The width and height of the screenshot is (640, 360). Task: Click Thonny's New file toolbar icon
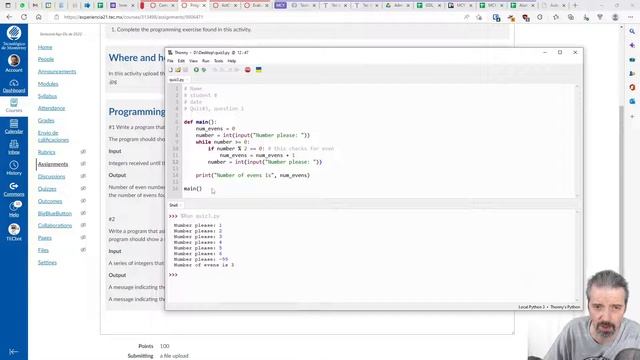click(171, 70)
